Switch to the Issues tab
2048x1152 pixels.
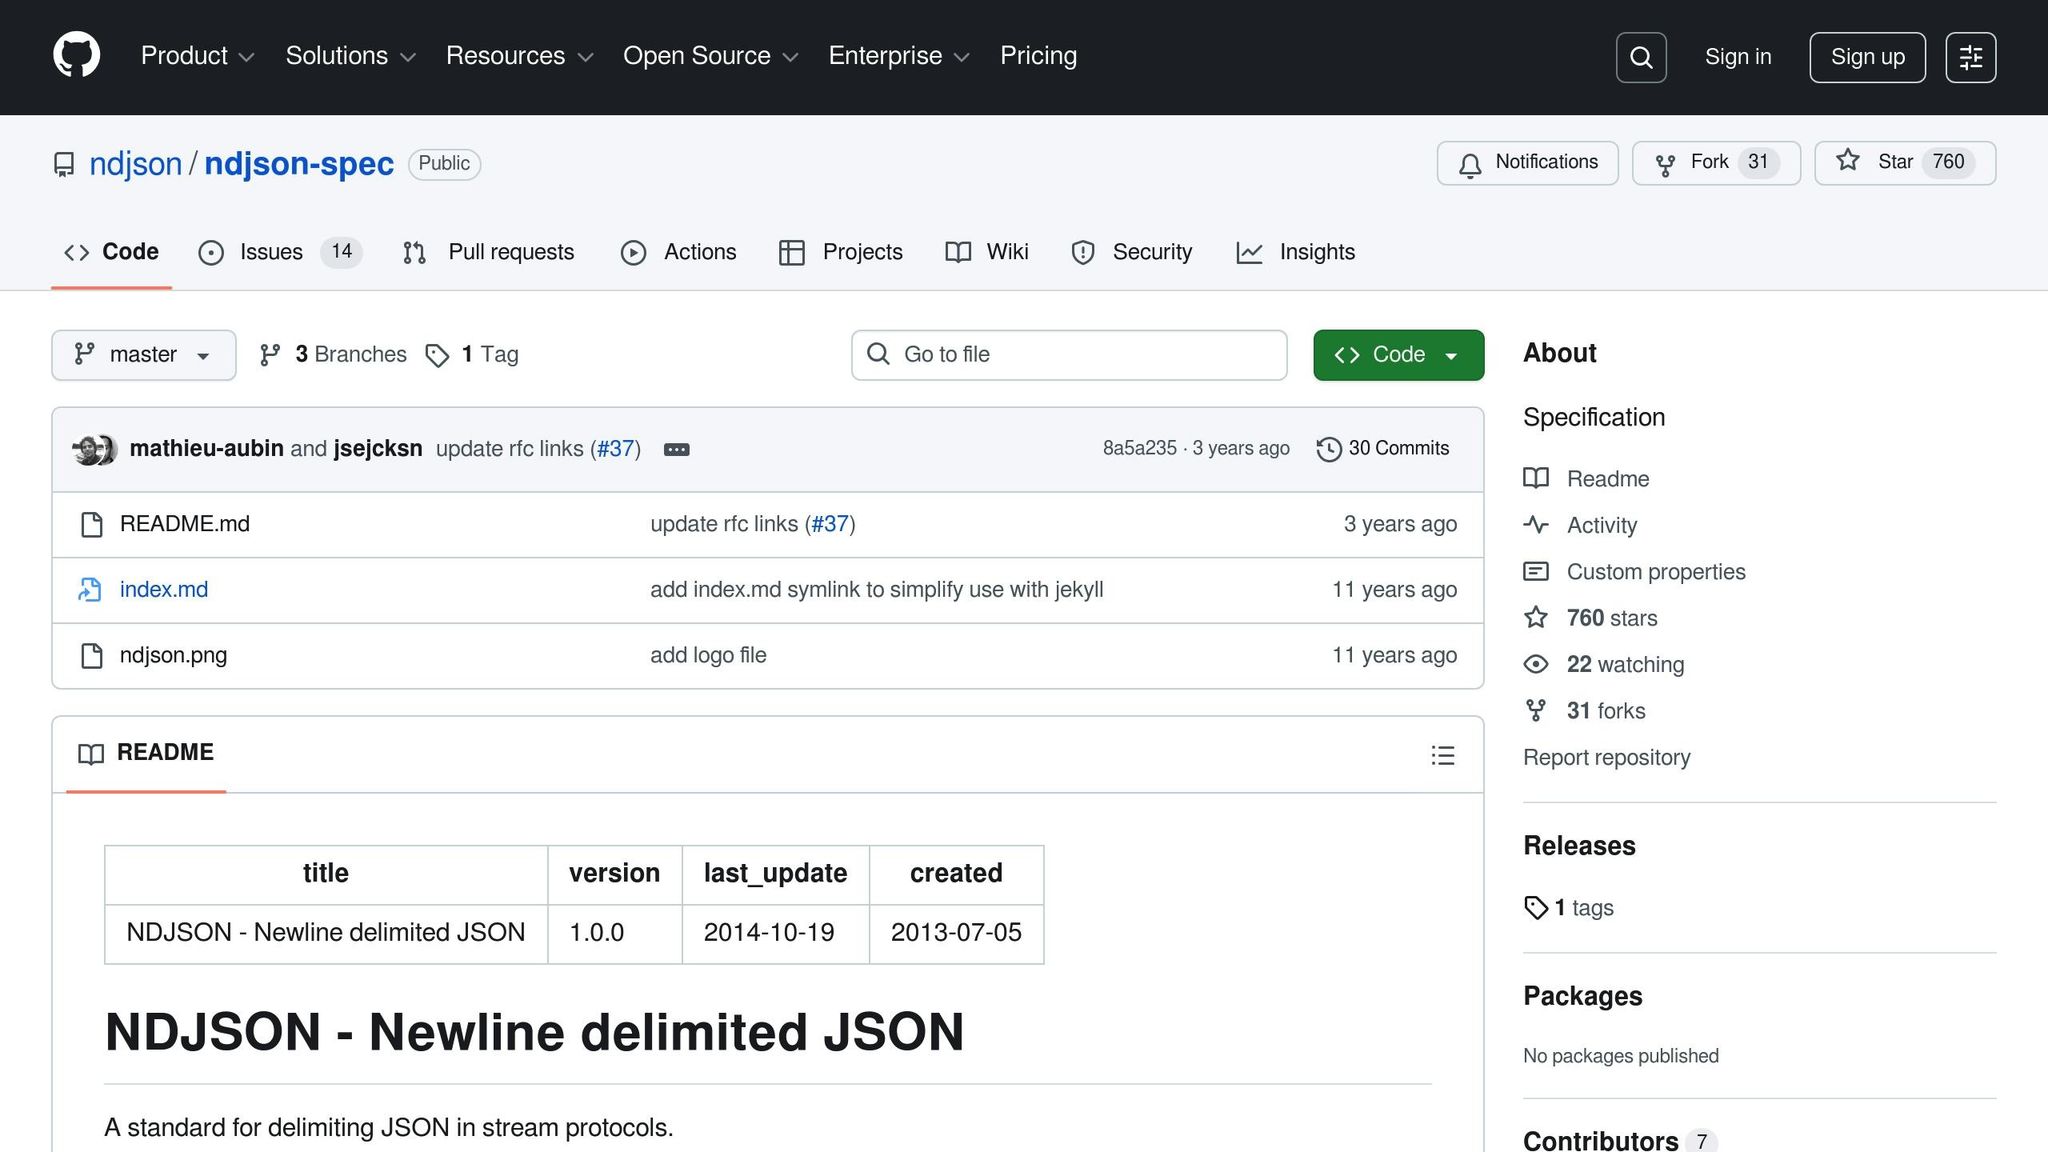[x=280, y=252]
